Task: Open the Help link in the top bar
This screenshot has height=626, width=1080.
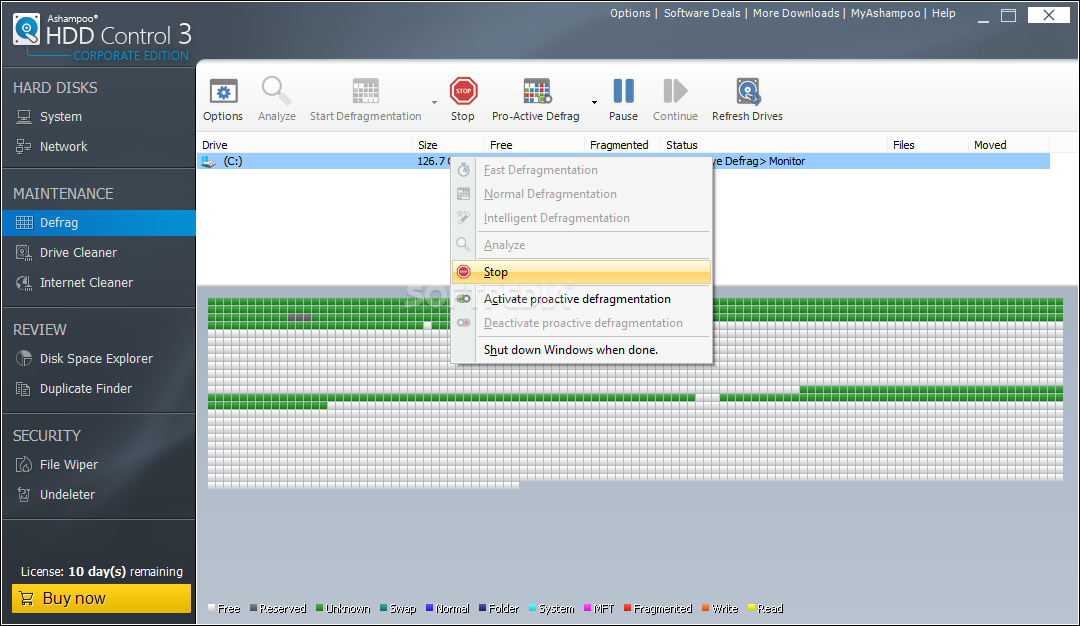Action: (944, 13)
